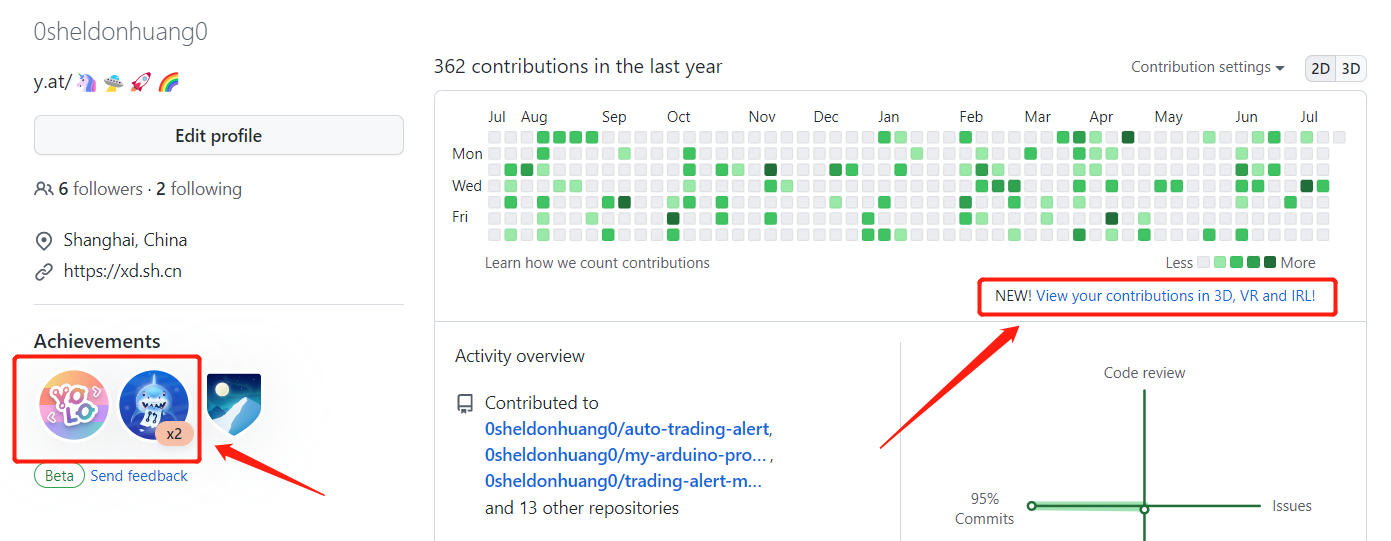The height and width of the screenshot is (541, 1391).
Task: Click the website link chain icon
Action: pyautogui.click(x=43, y=271)
